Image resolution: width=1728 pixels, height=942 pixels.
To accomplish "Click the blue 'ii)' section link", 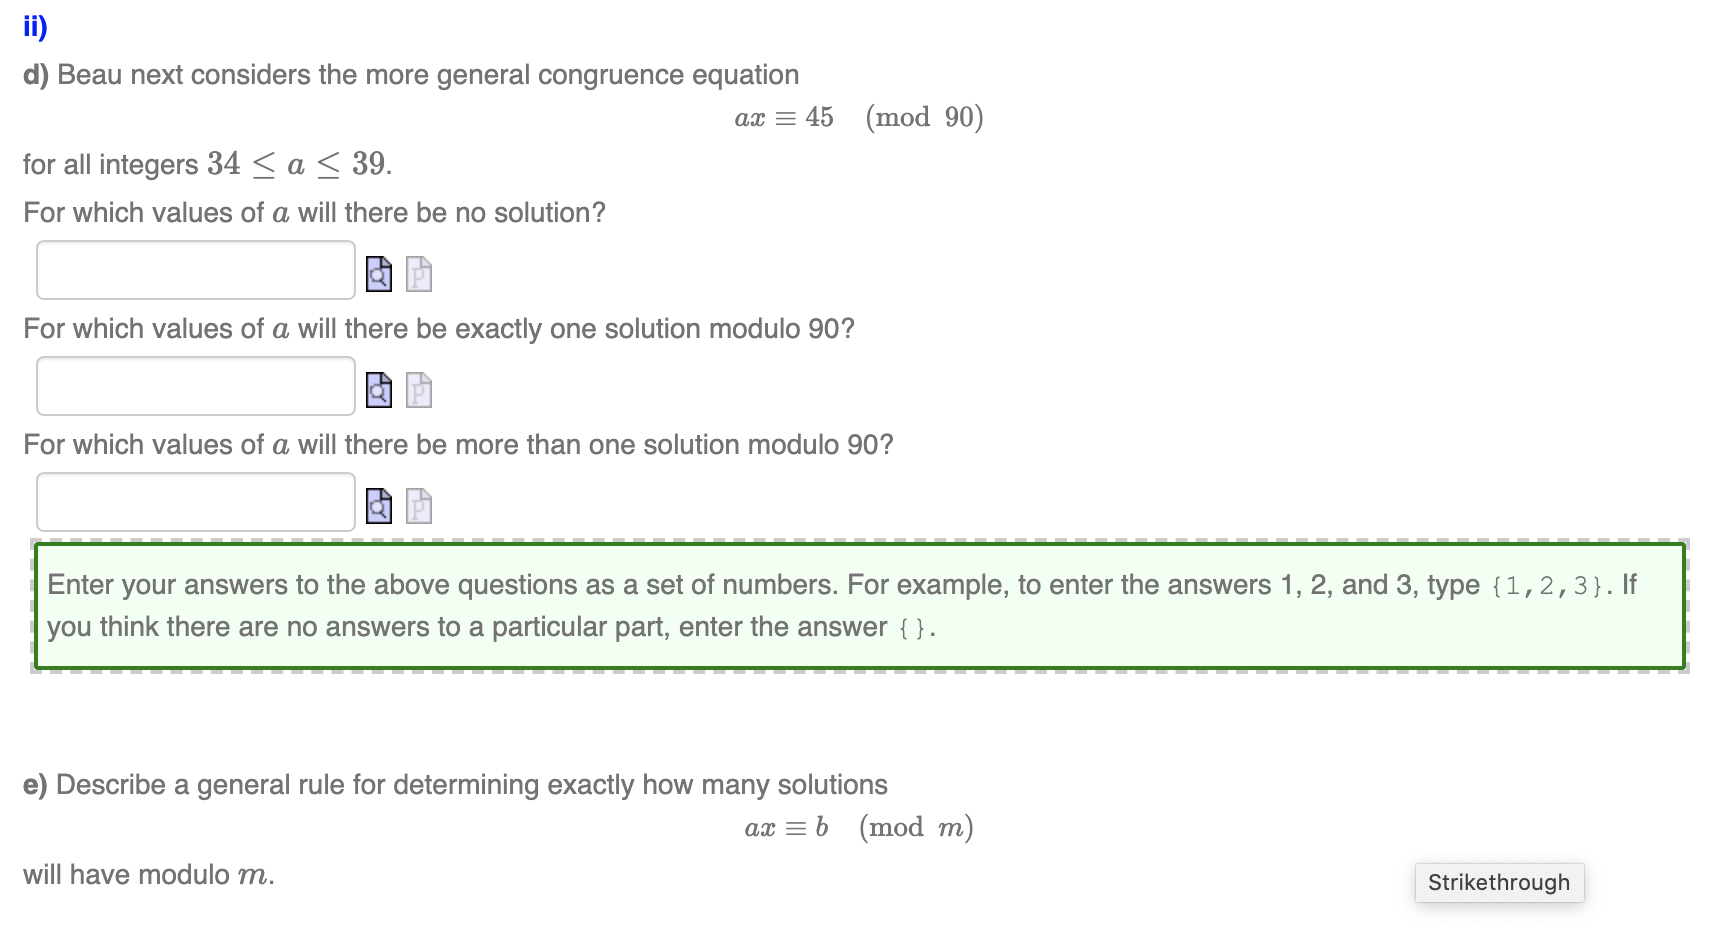I will point(33,26).
